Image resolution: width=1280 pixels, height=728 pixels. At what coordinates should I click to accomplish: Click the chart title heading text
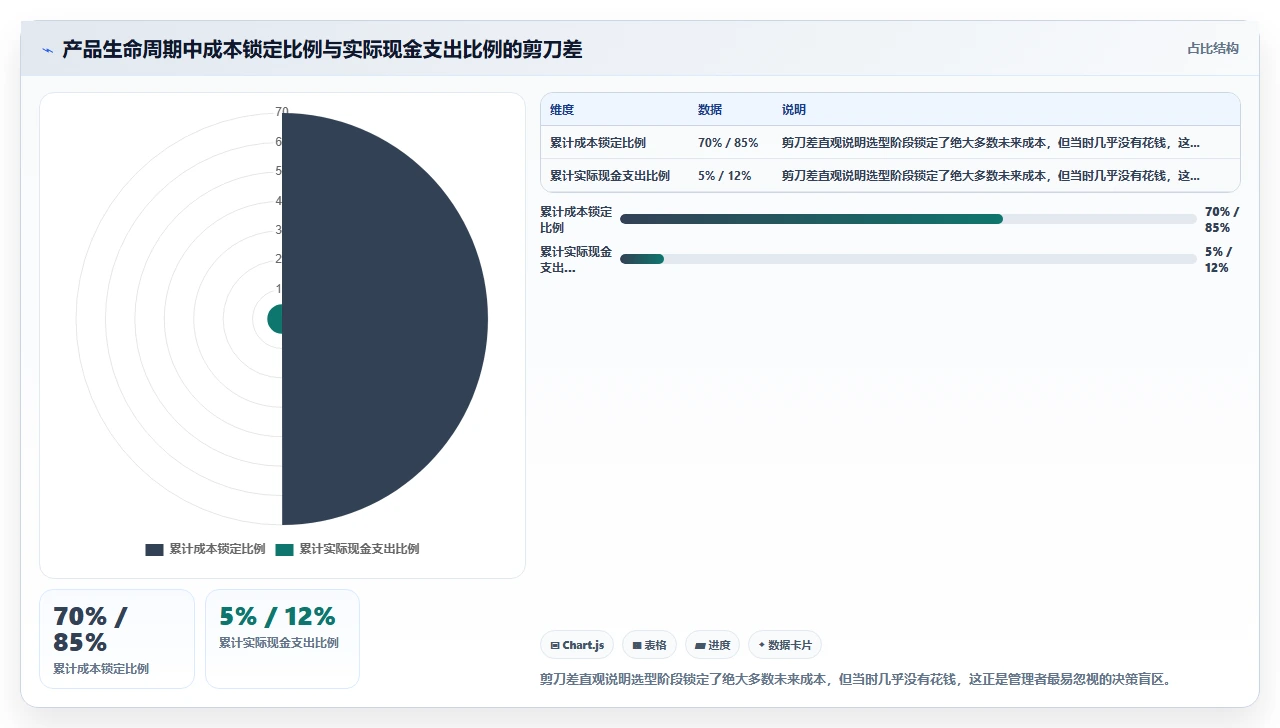[322, 49]
